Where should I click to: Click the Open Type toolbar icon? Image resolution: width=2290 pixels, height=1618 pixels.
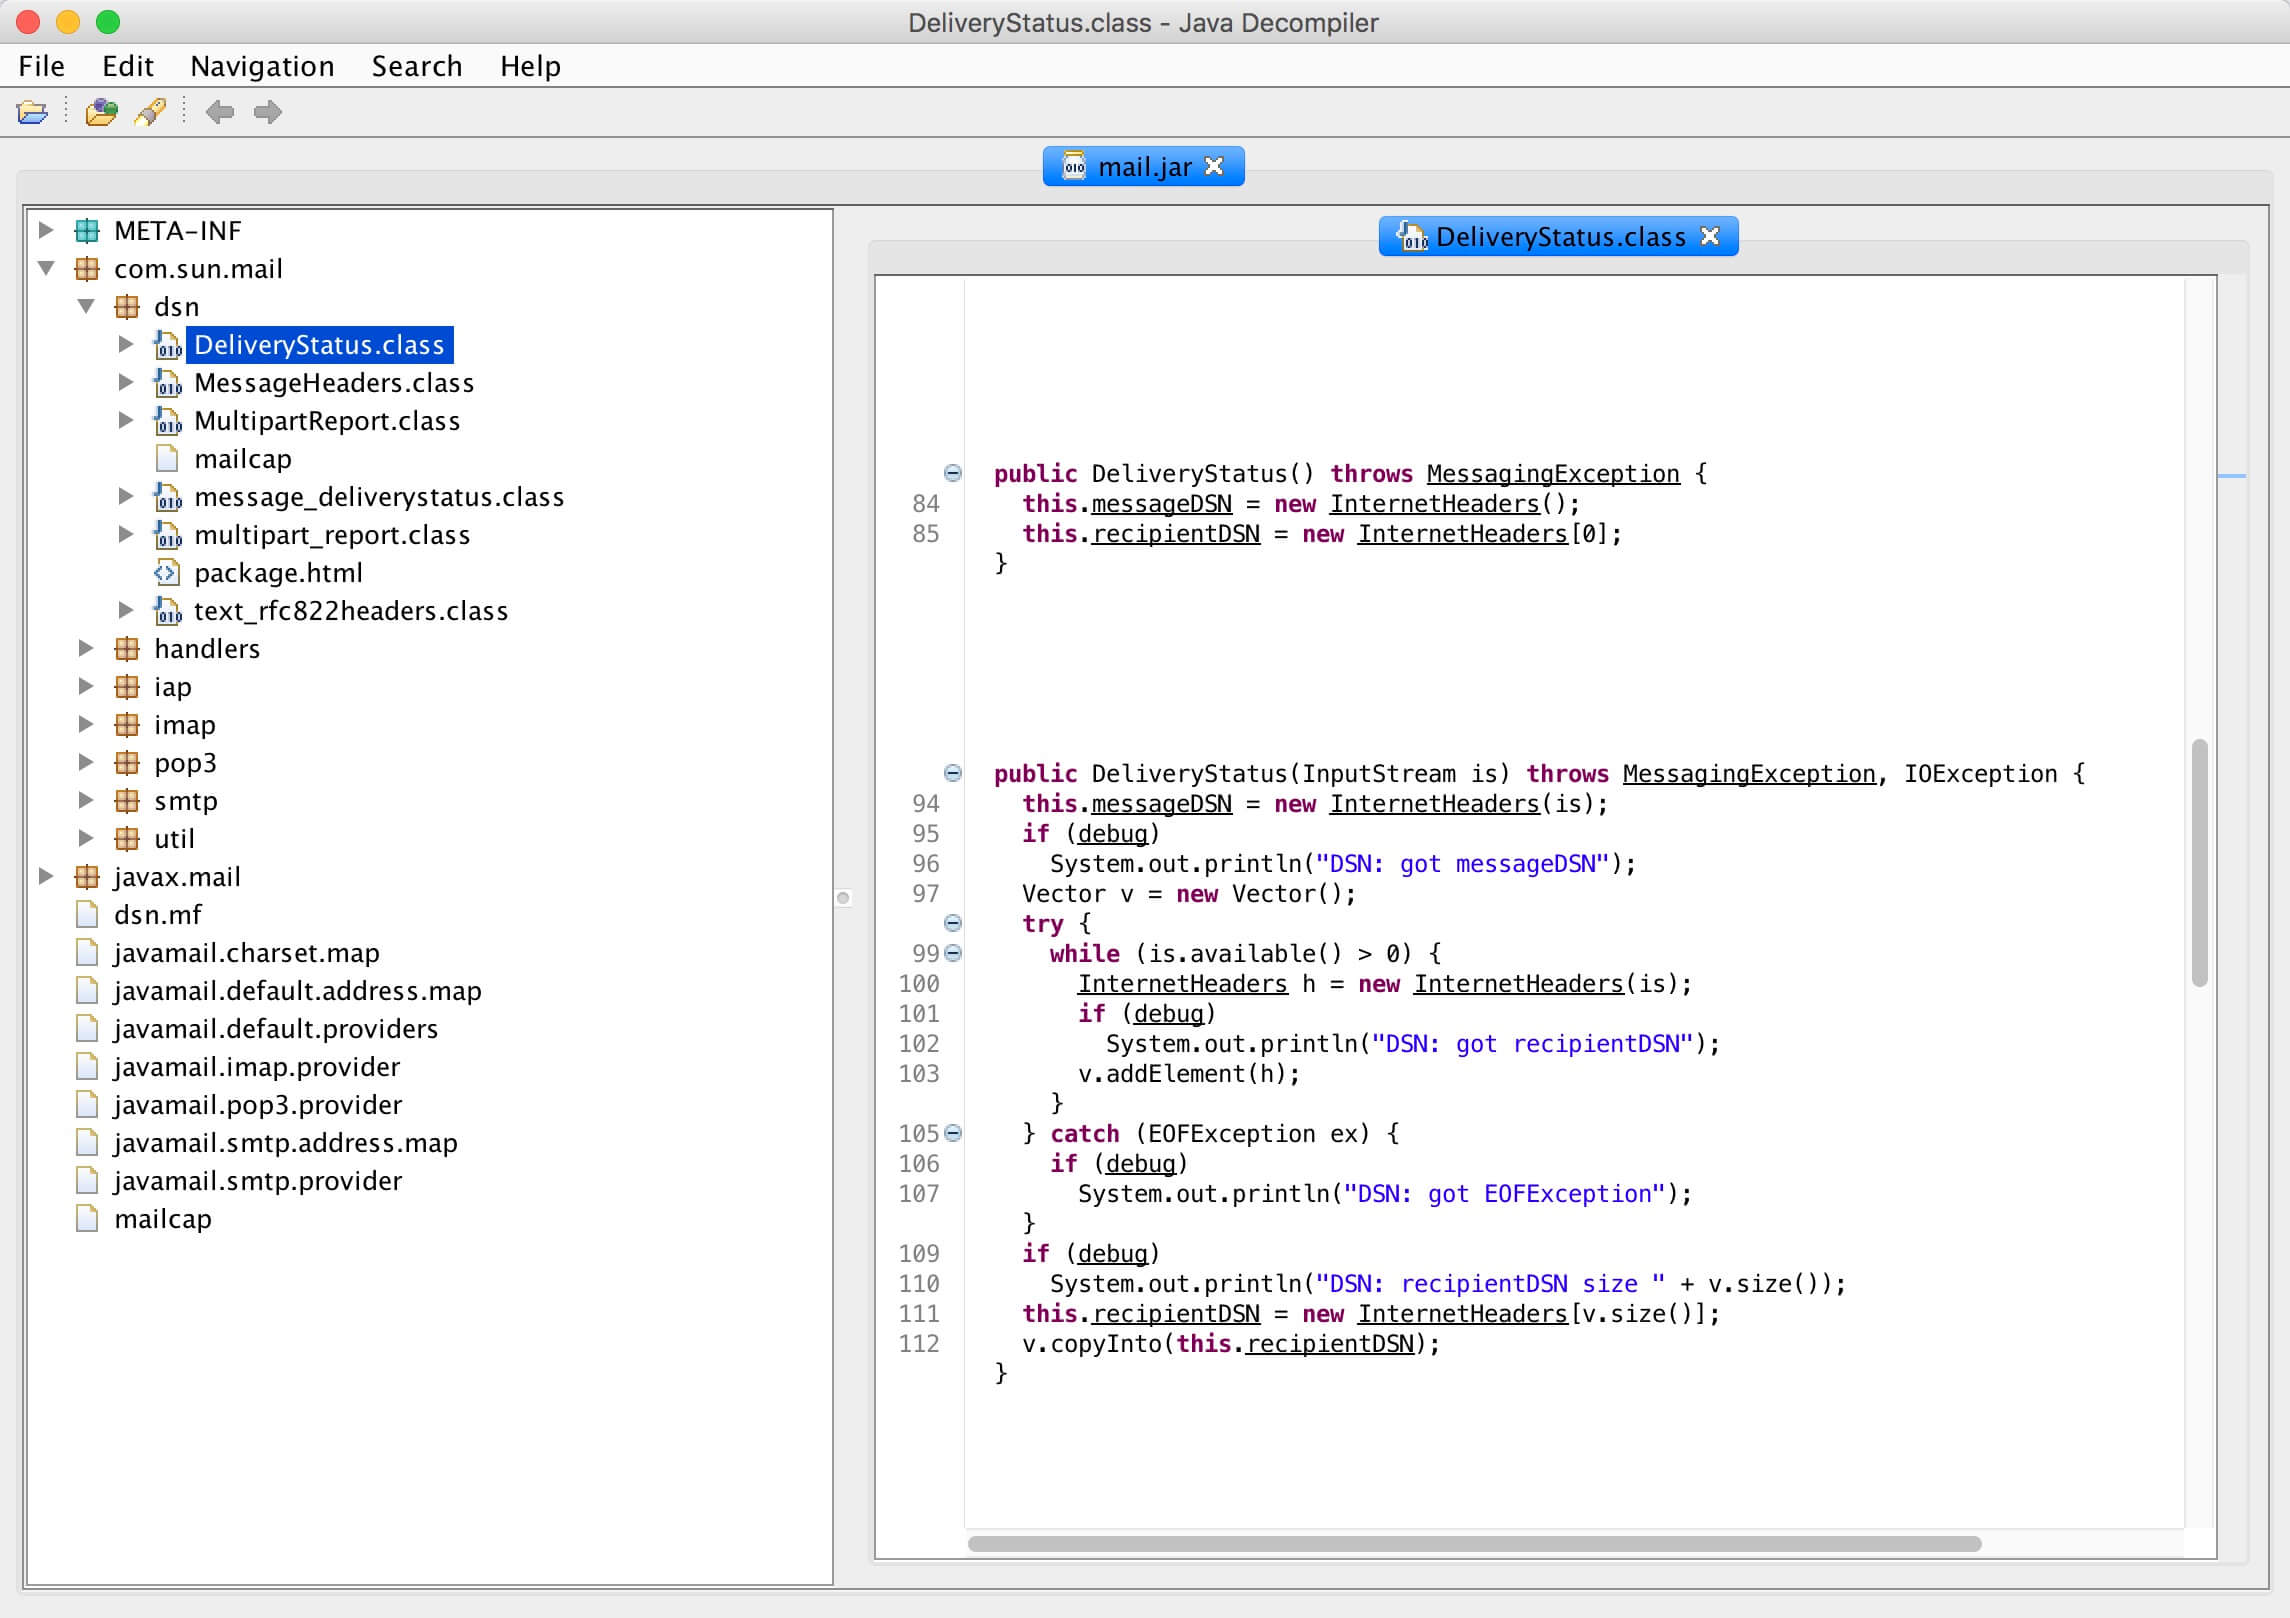101,112
